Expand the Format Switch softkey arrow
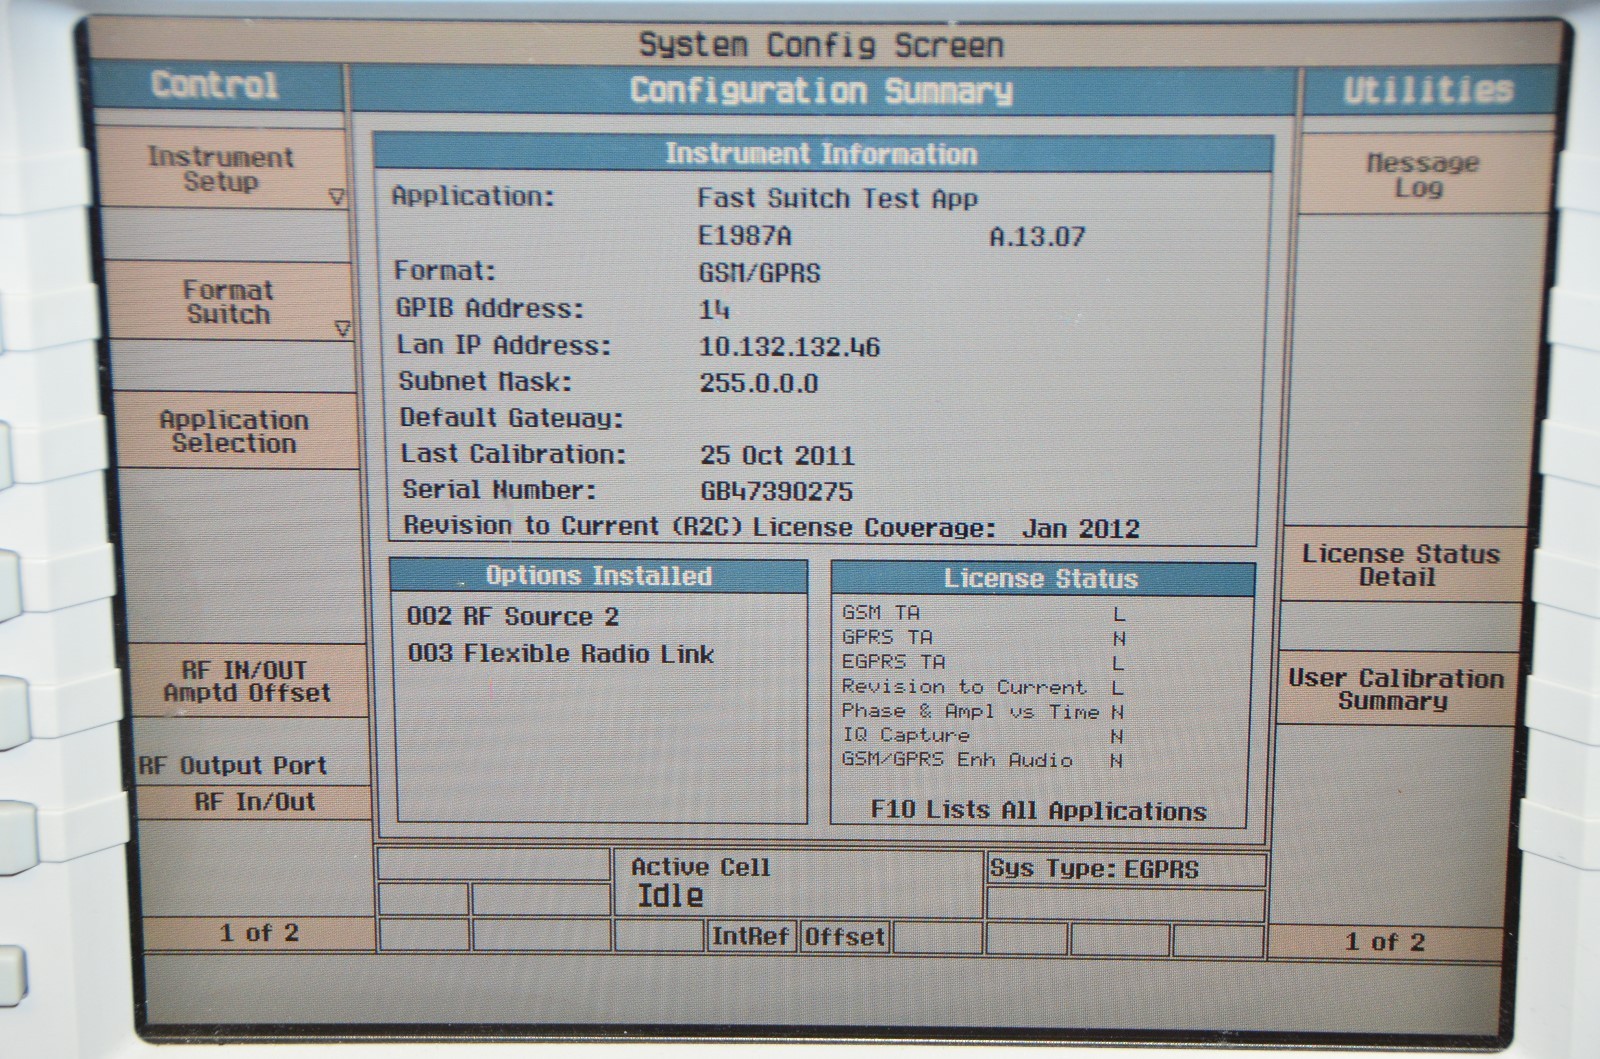1600x1059 pixels. [343, 328]
